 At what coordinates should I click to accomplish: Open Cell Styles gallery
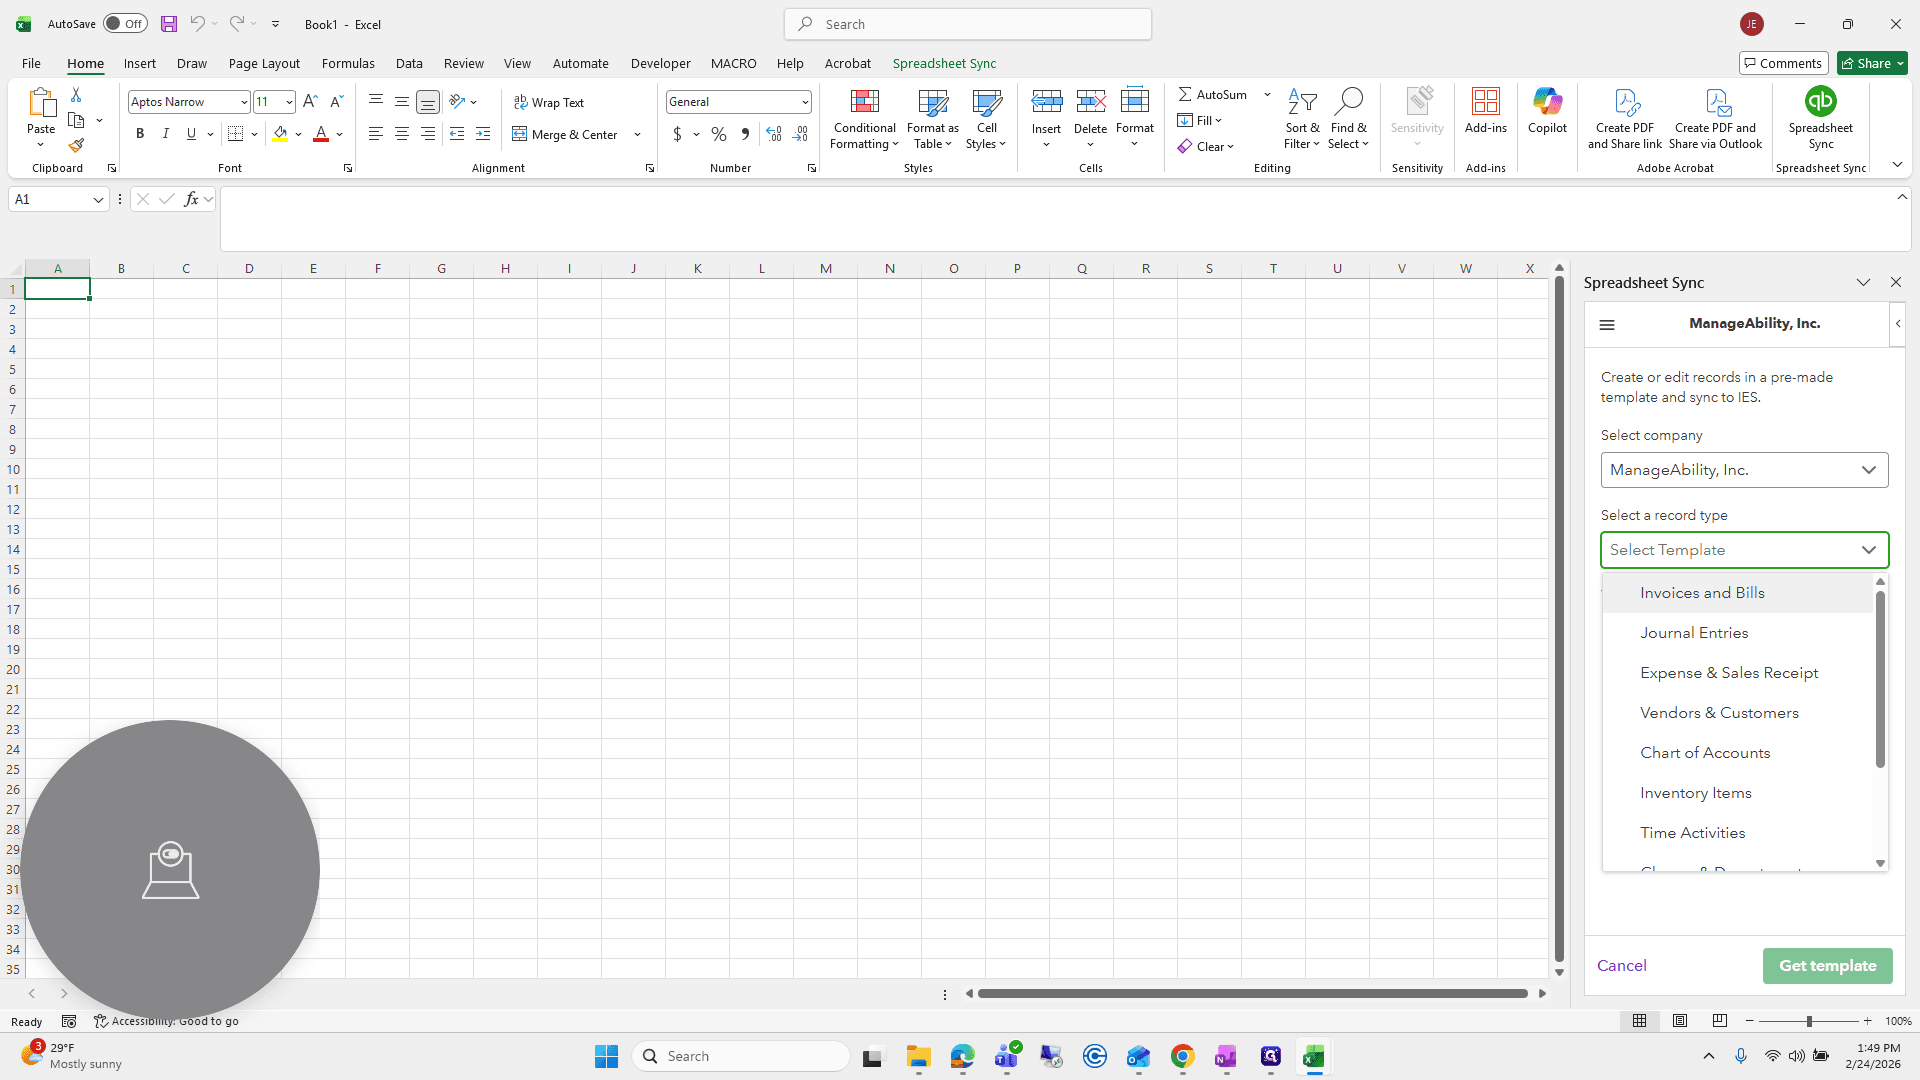986,119
